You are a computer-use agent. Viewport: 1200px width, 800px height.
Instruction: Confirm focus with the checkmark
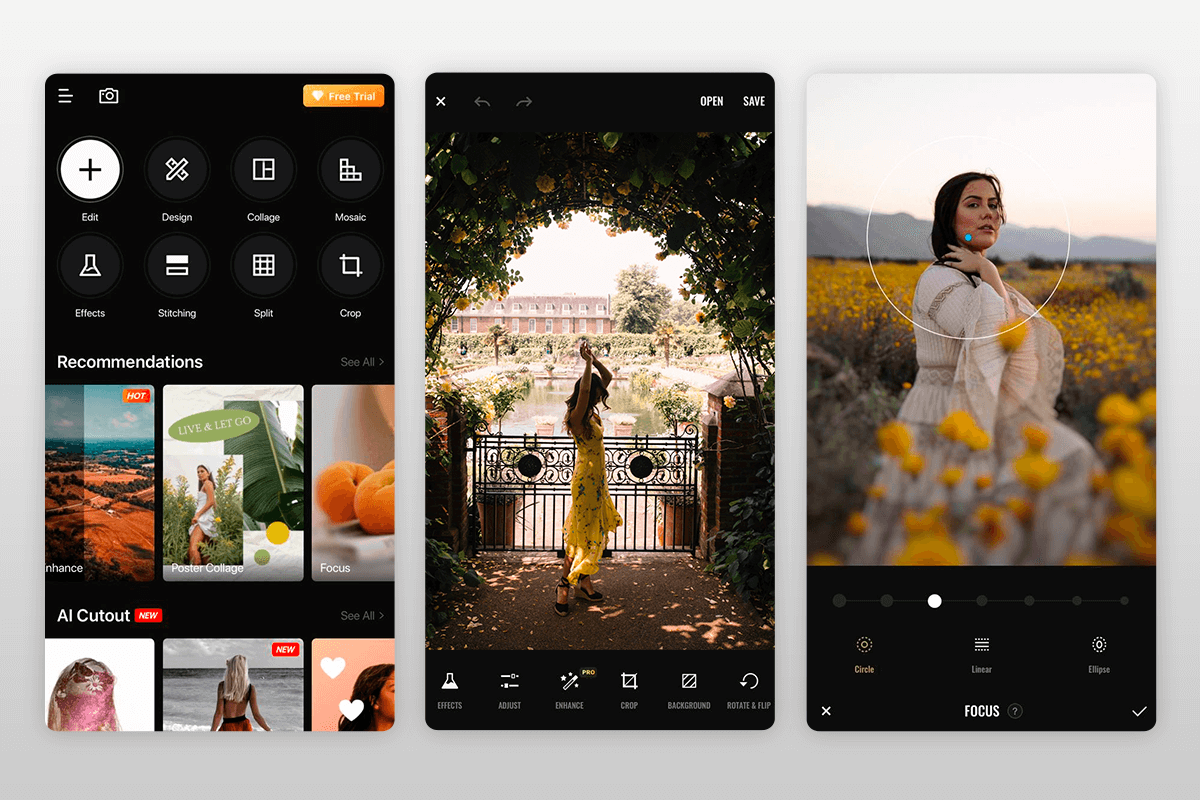coord(1139,711)
